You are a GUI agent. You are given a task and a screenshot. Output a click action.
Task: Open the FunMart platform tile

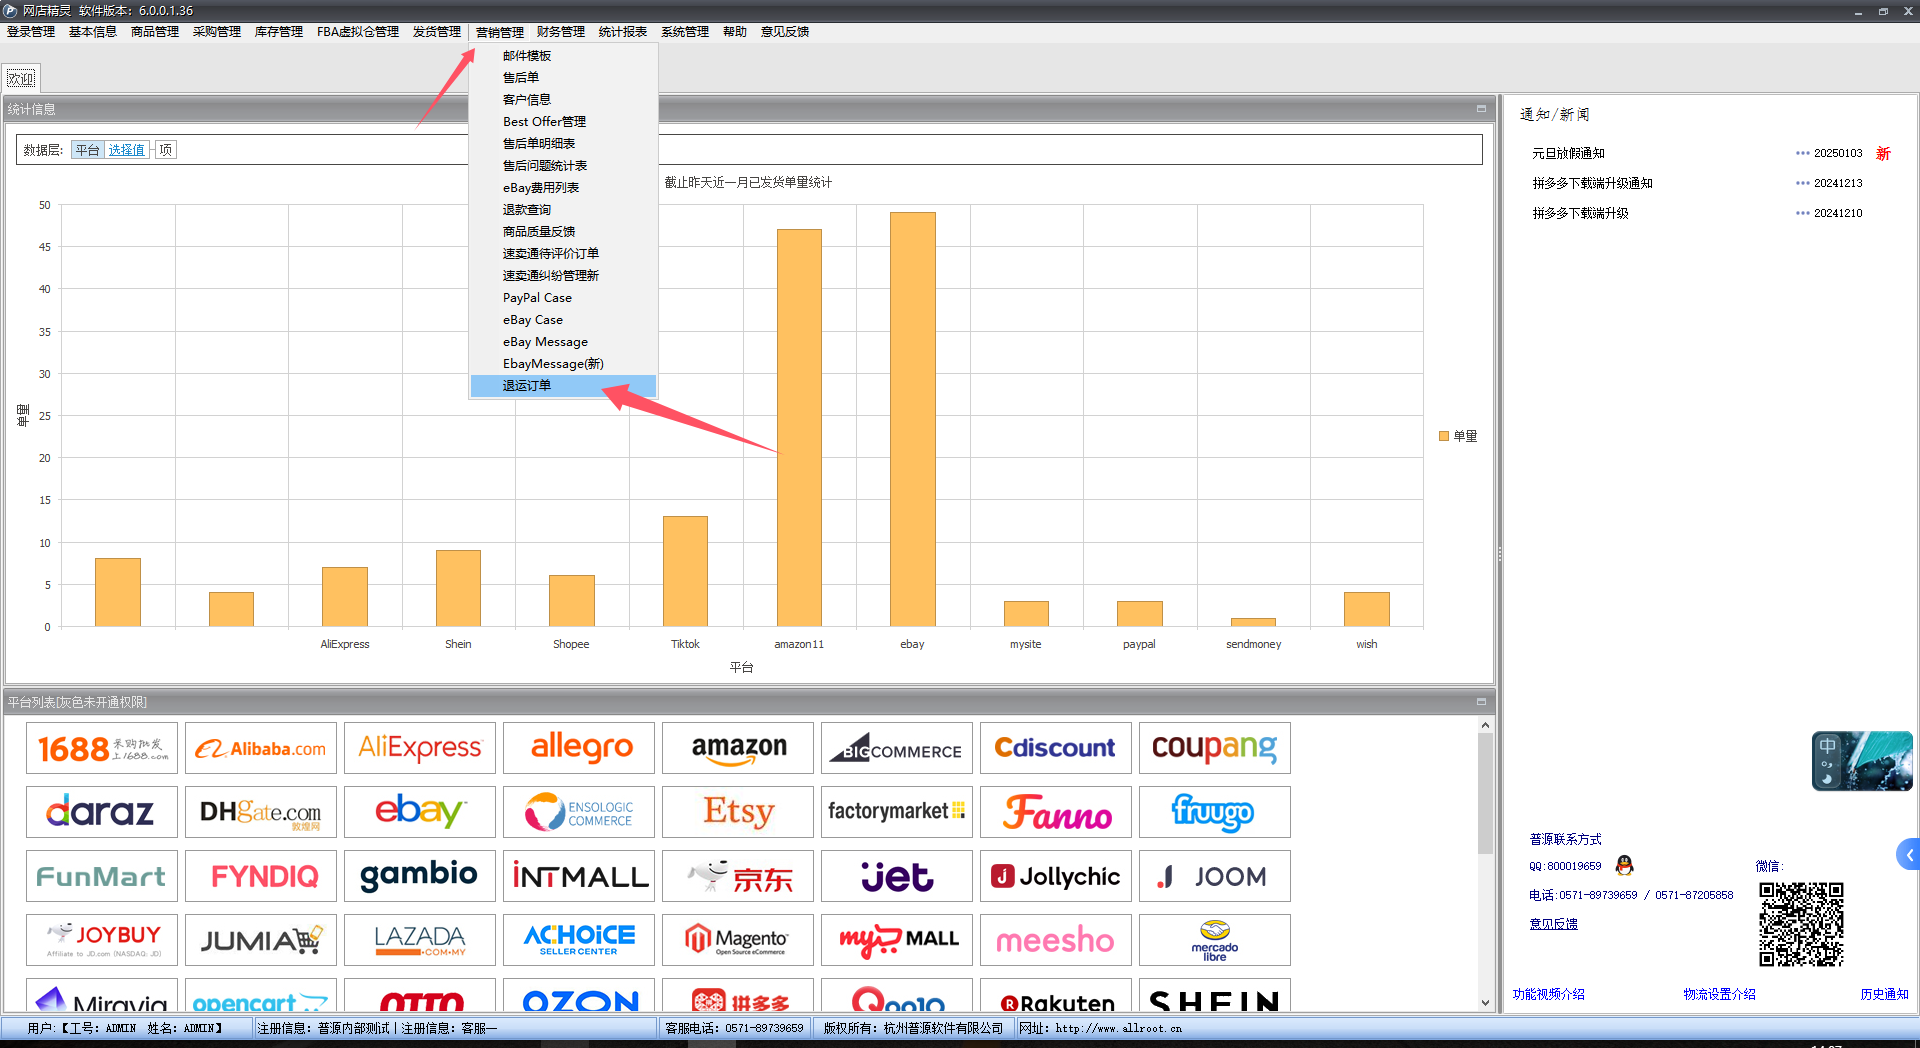[x=102, y=876]
